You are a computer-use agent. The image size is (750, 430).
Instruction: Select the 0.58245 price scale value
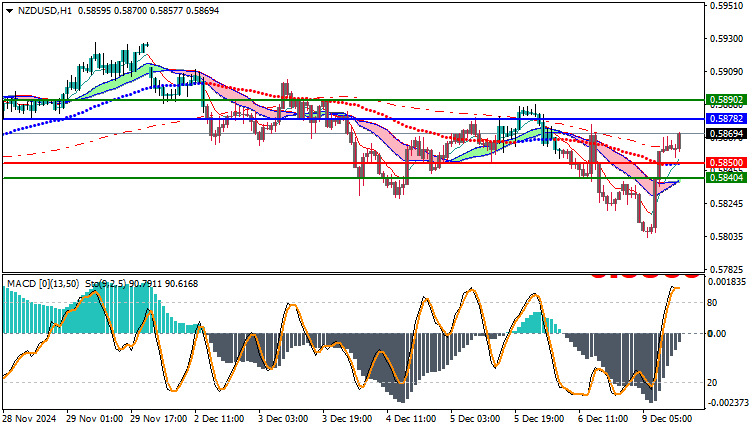(727, 204)
